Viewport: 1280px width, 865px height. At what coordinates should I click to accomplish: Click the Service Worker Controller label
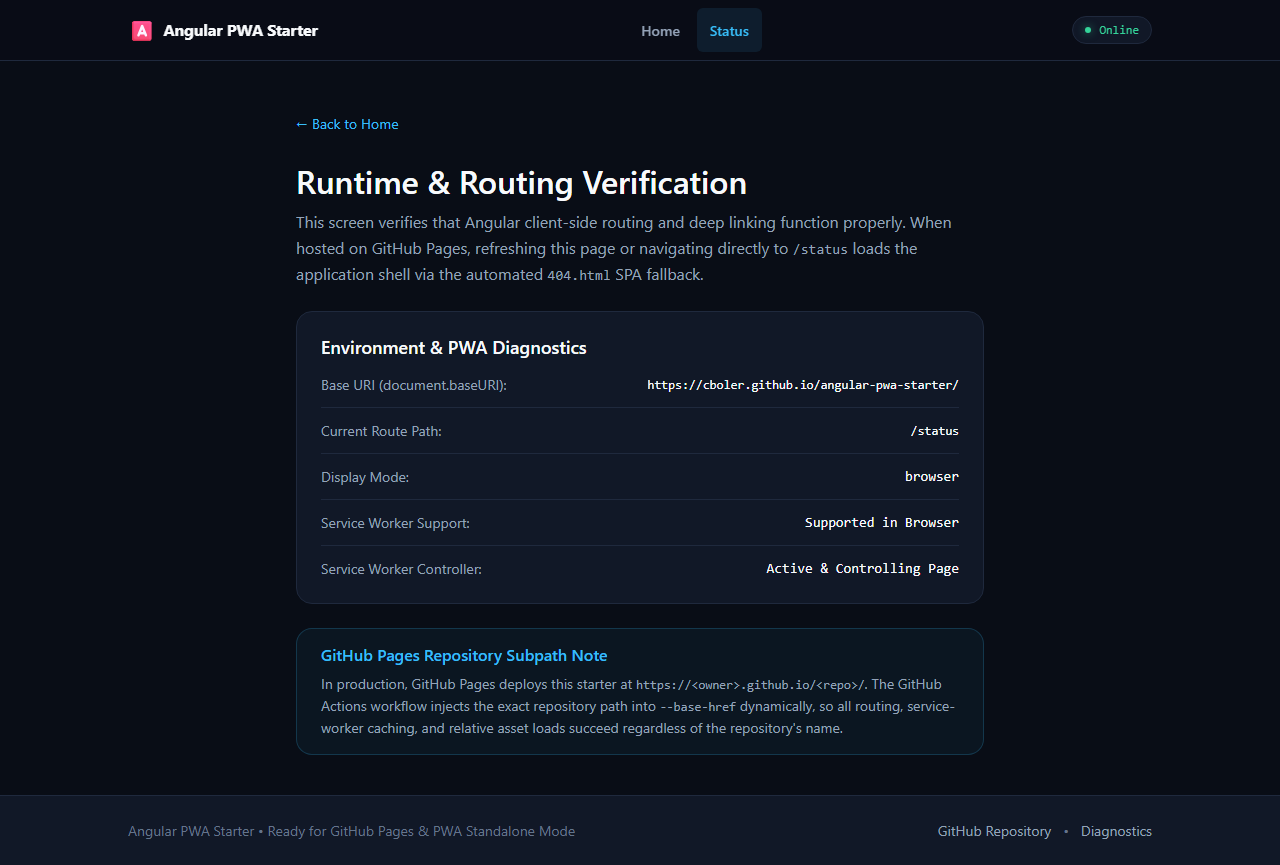tap(401, 569)
